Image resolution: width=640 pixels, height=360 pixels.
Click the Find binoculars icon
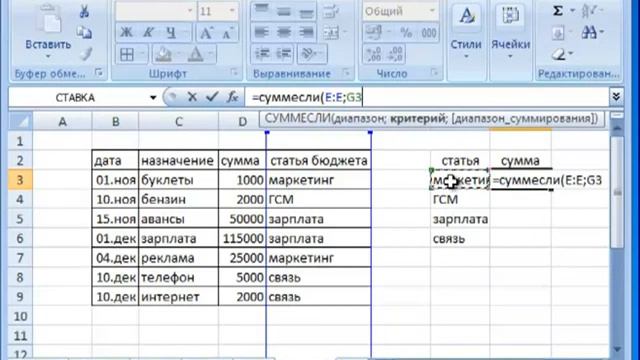coord(589,33)
